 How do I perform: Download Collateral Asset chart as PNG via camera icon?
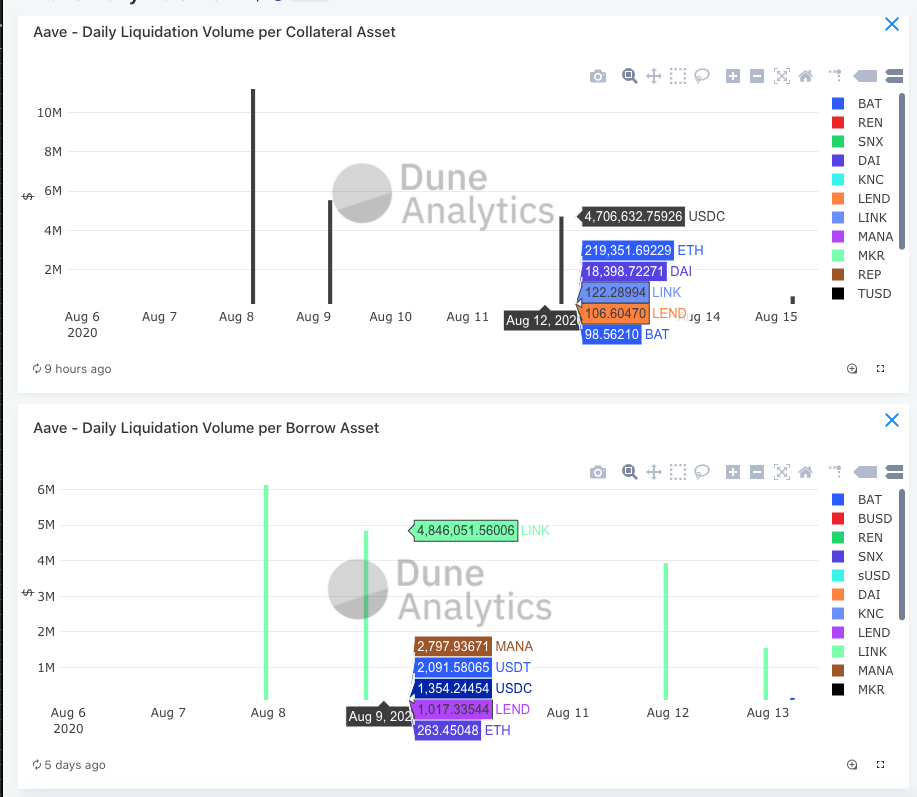click(x=598, y=76)
